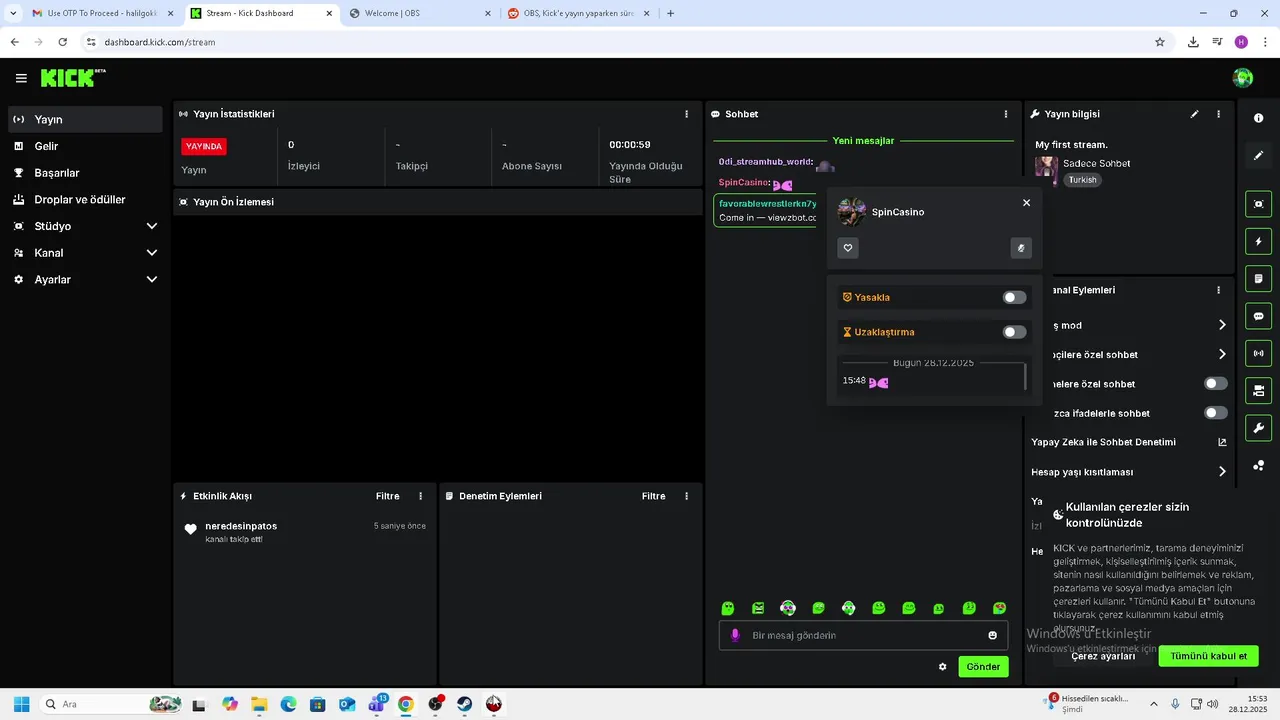This screenshot has width=1280, height=720.
Task: Toggle moderation log document widget in sidebar
Action: click(1259, 278)
